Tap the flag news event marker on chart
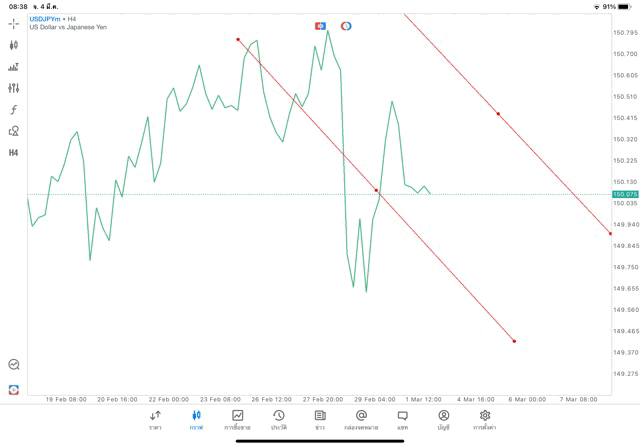 coord(320,25)
